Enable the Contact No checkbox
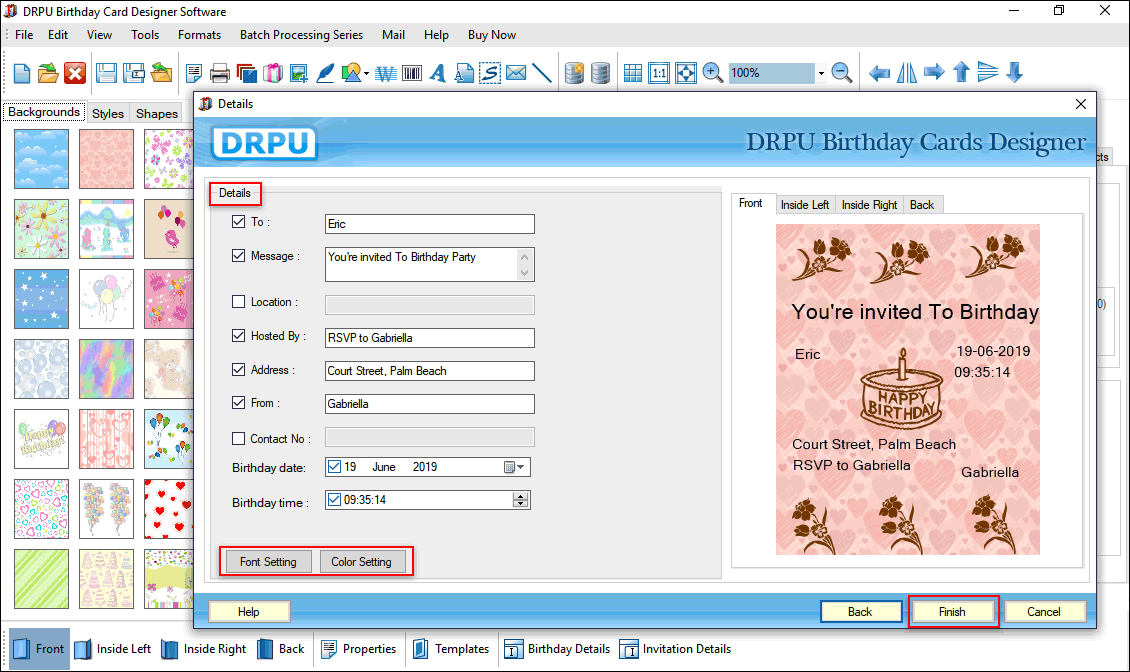 tap(239, 438)
